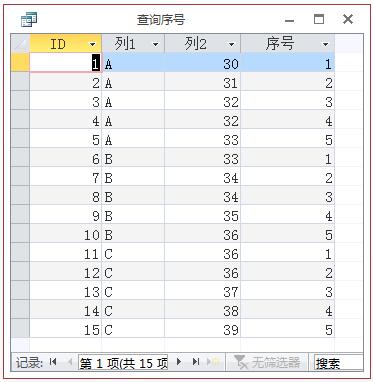Open the 列1 column filter dropdown
Viewport: 373px width, 382px height.
[x=155, y=44]
